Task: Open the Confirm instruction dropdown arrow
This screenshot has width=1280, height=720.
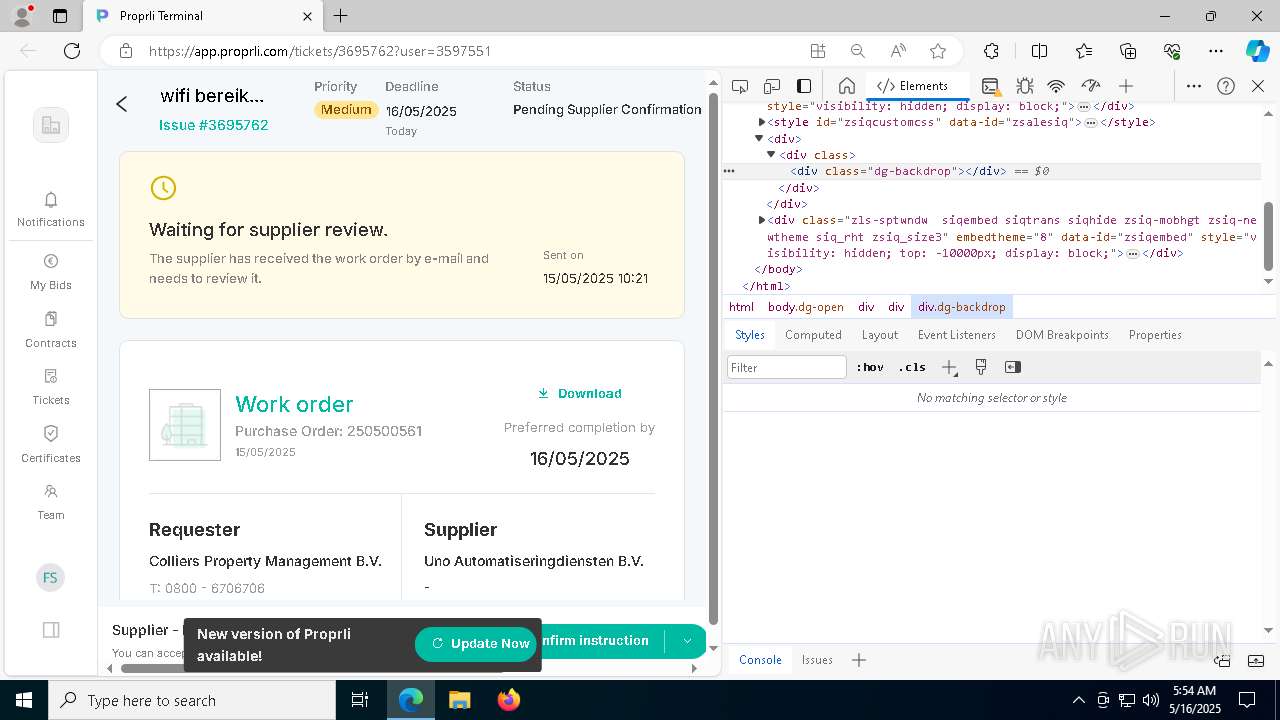Action: [687, 641]
